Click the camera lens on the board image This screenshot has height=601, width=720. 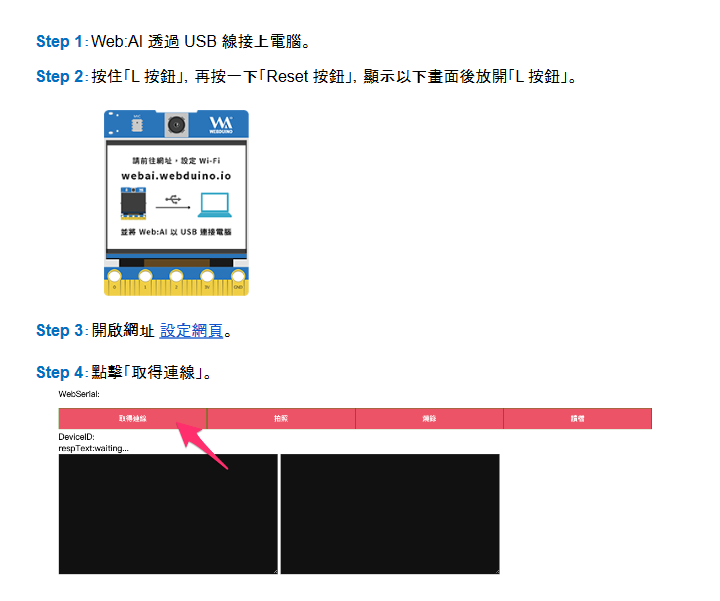coord(177,125)
